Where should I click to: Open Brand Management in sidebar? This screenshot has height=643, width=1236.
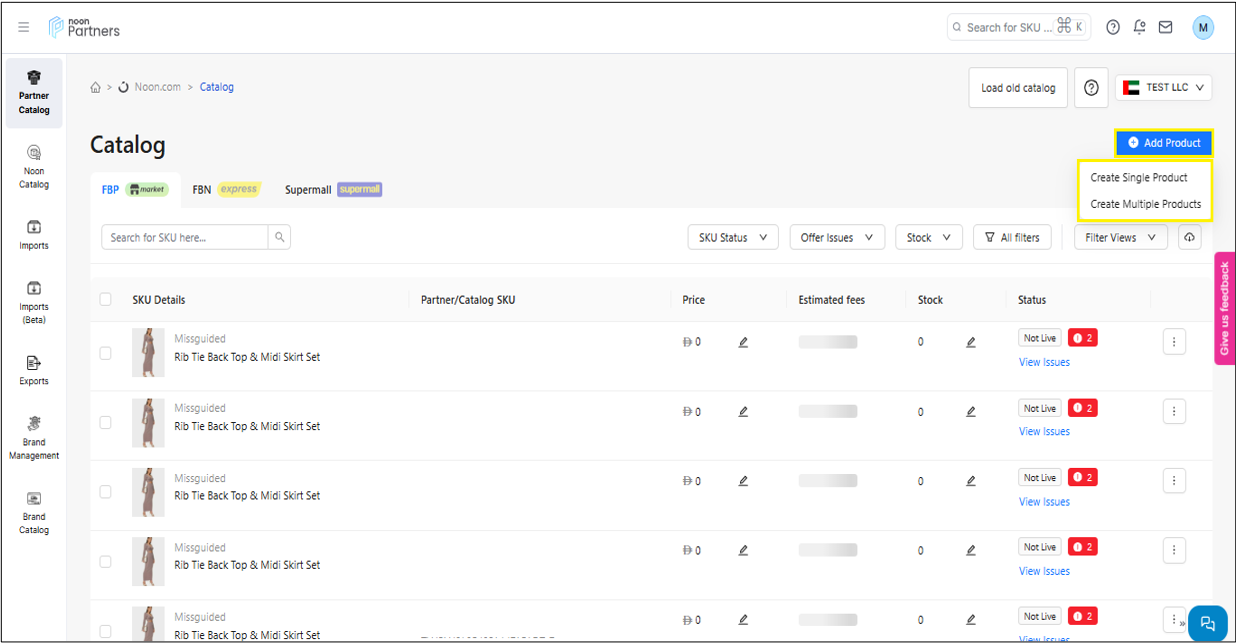(x=34, y=438)
